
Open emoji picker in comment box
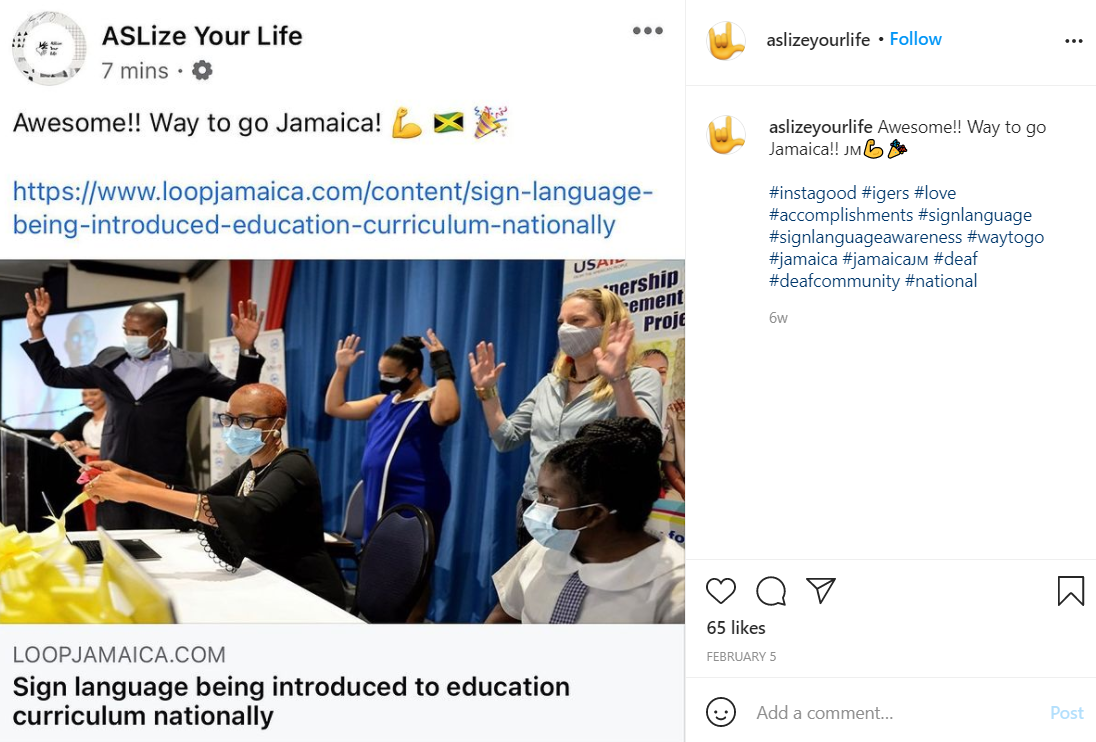[x=721, y=713]
